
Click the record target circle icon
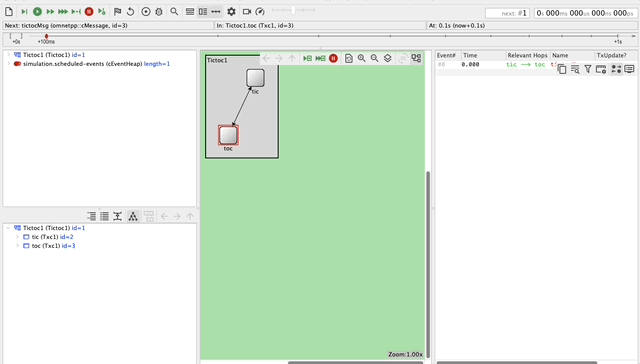coord(146,11)
